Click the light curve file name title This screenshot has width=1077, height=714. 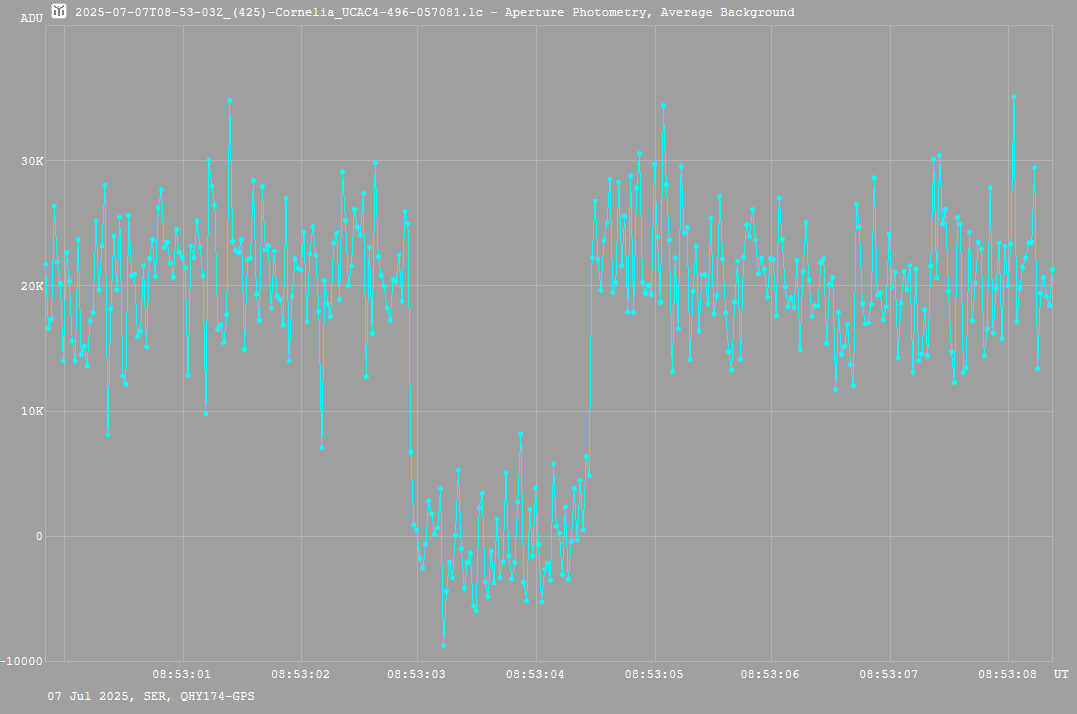click(x=434, y=13)
